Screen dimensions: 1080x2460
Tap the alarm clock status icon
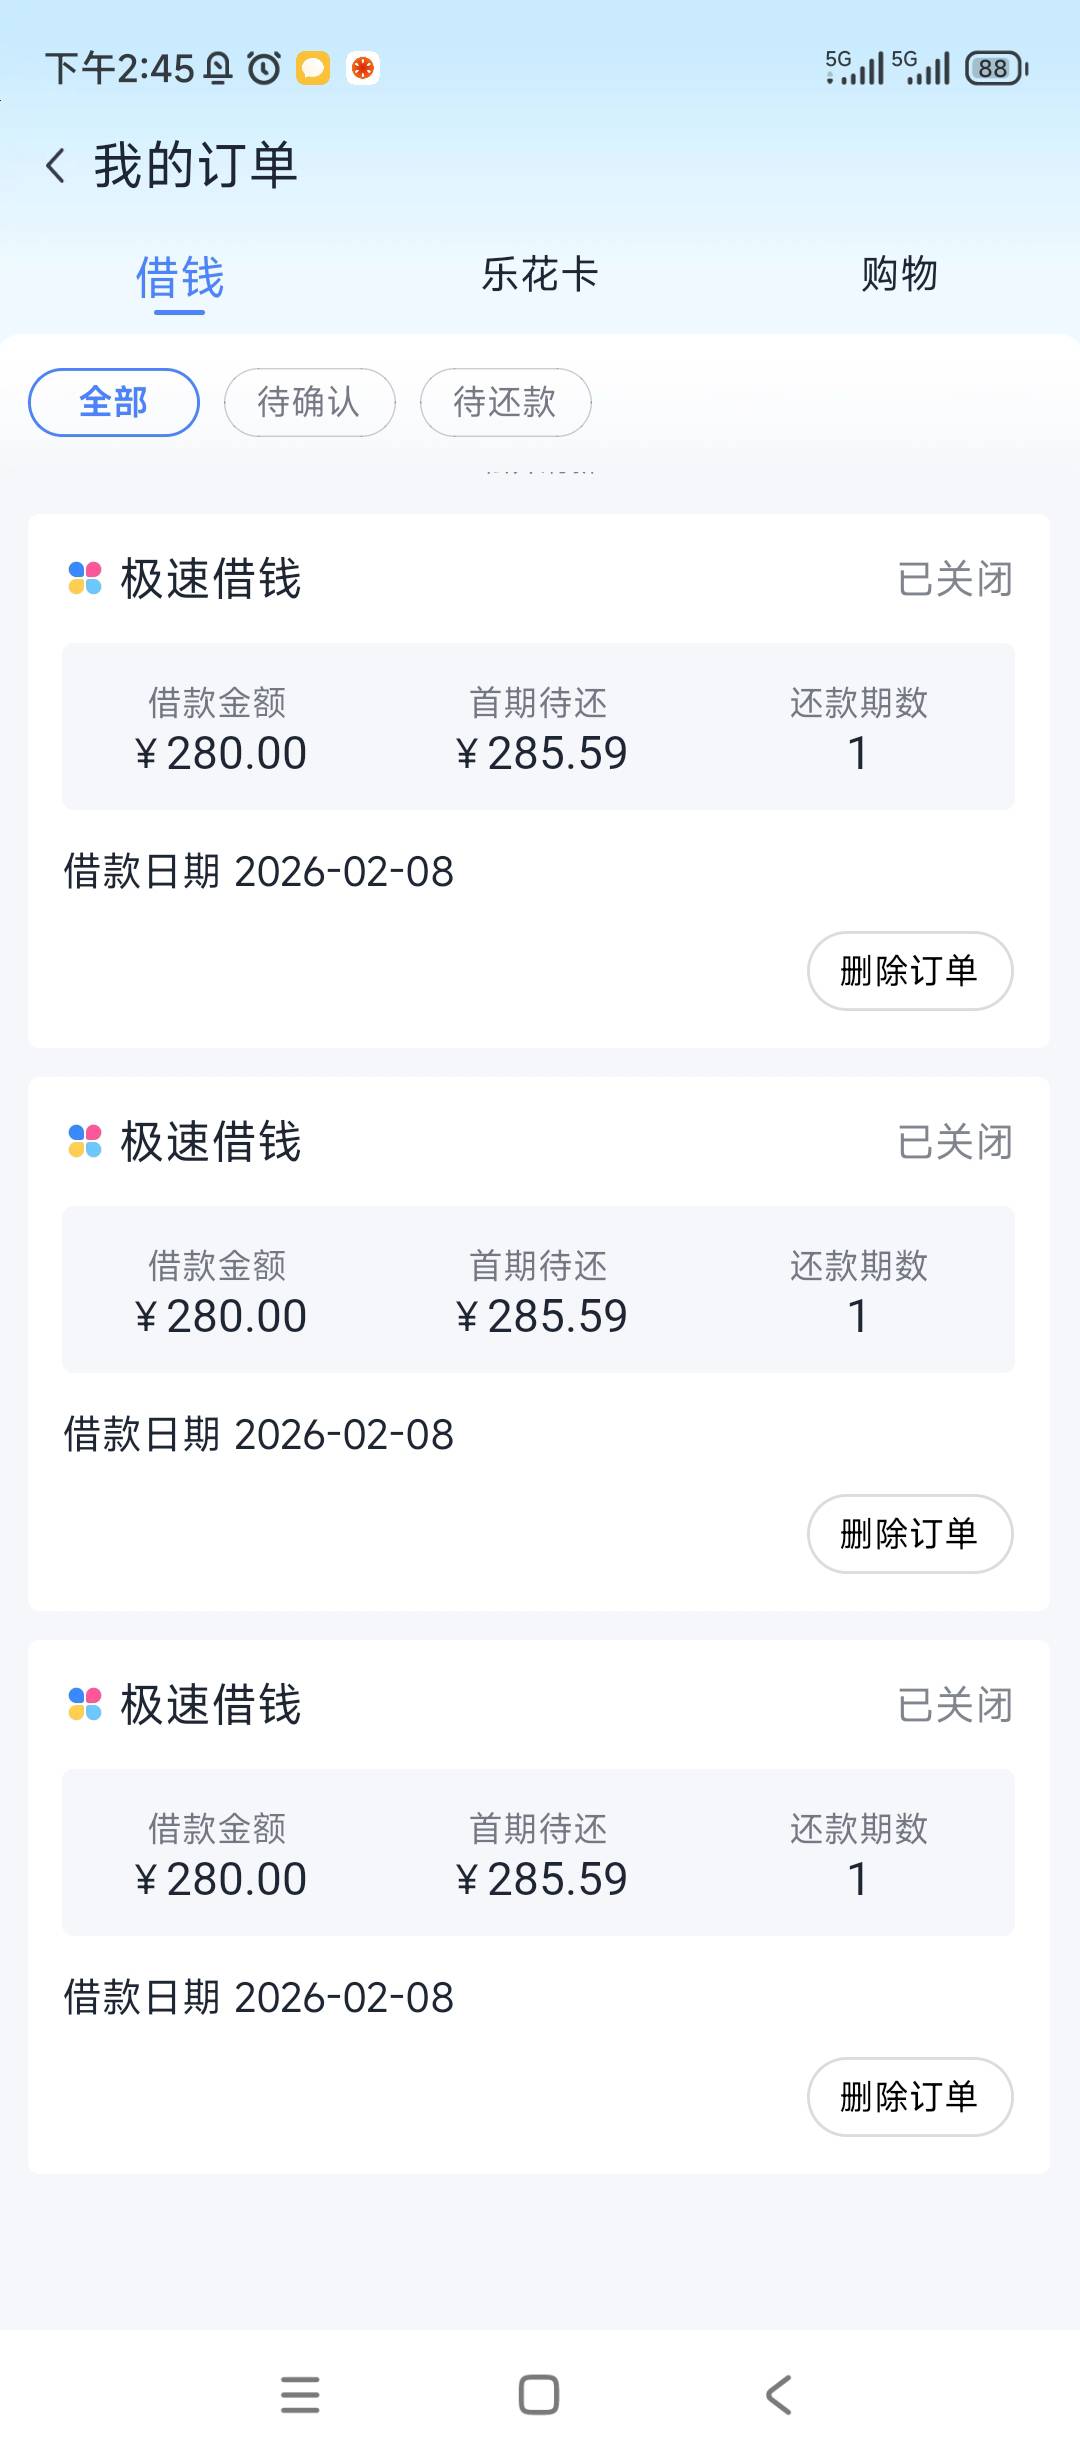[264, 68]
